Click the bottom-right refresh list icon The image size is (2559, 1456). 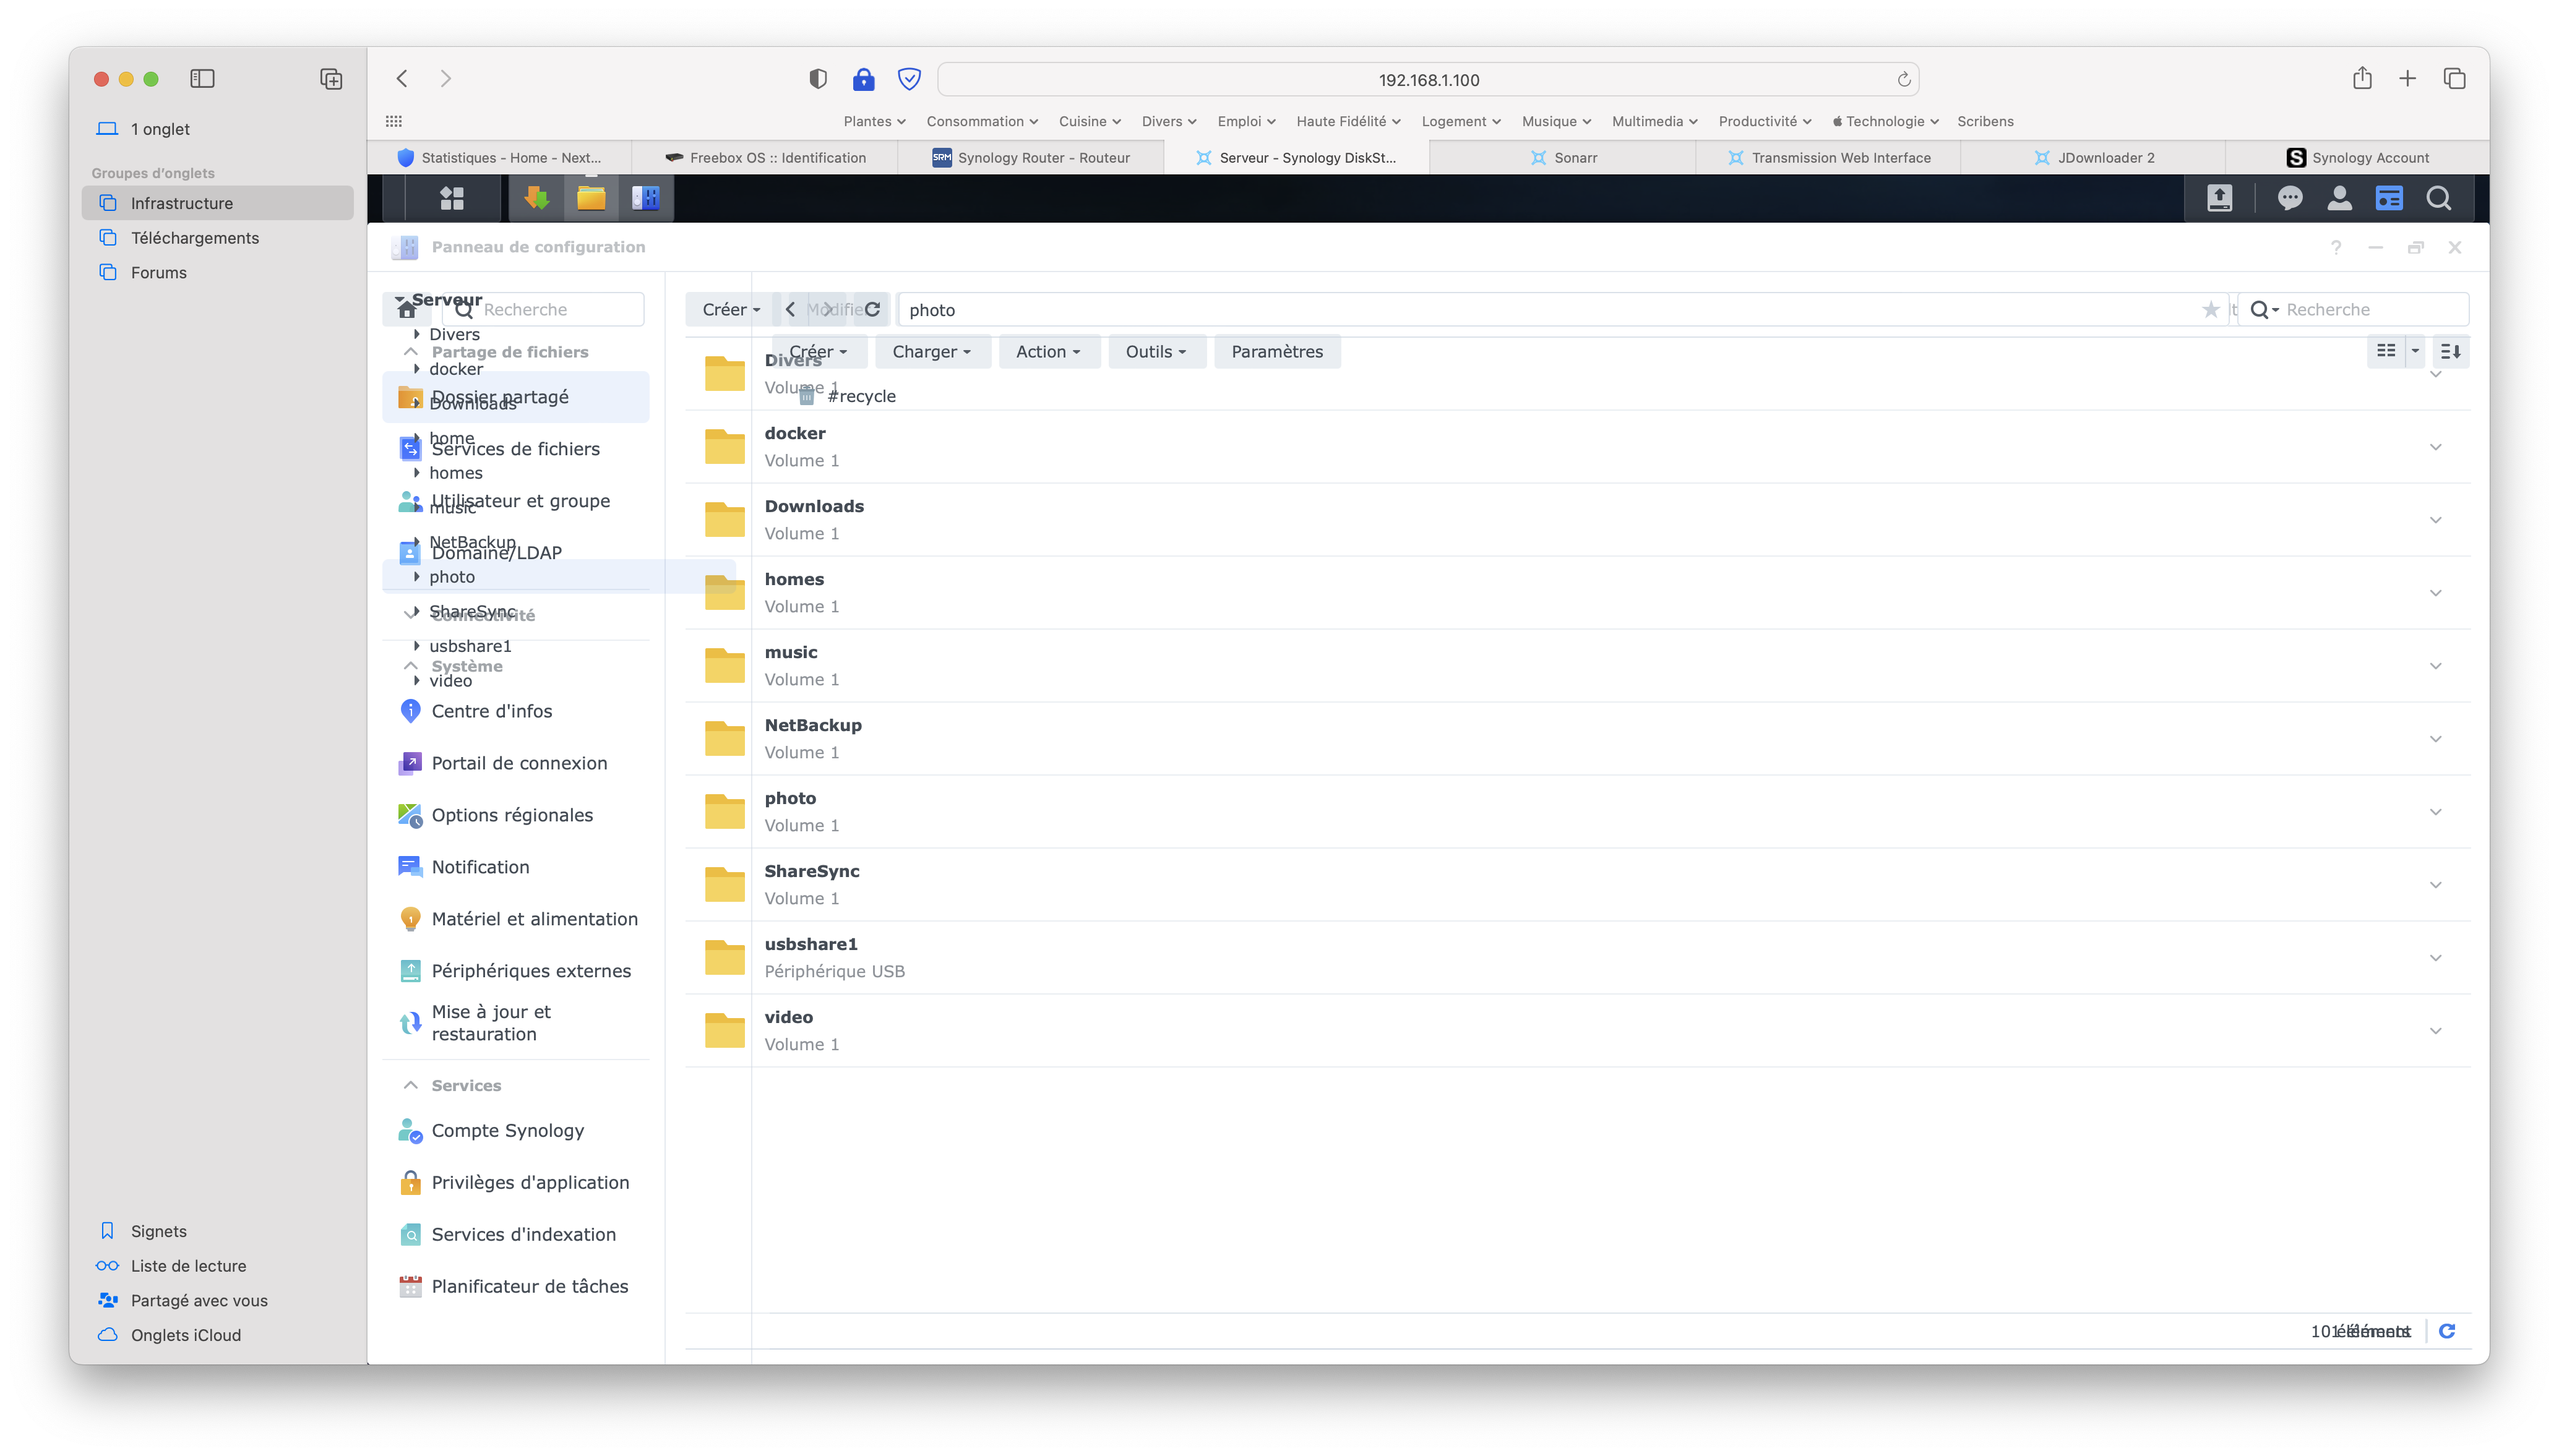pos(2447,1331)
